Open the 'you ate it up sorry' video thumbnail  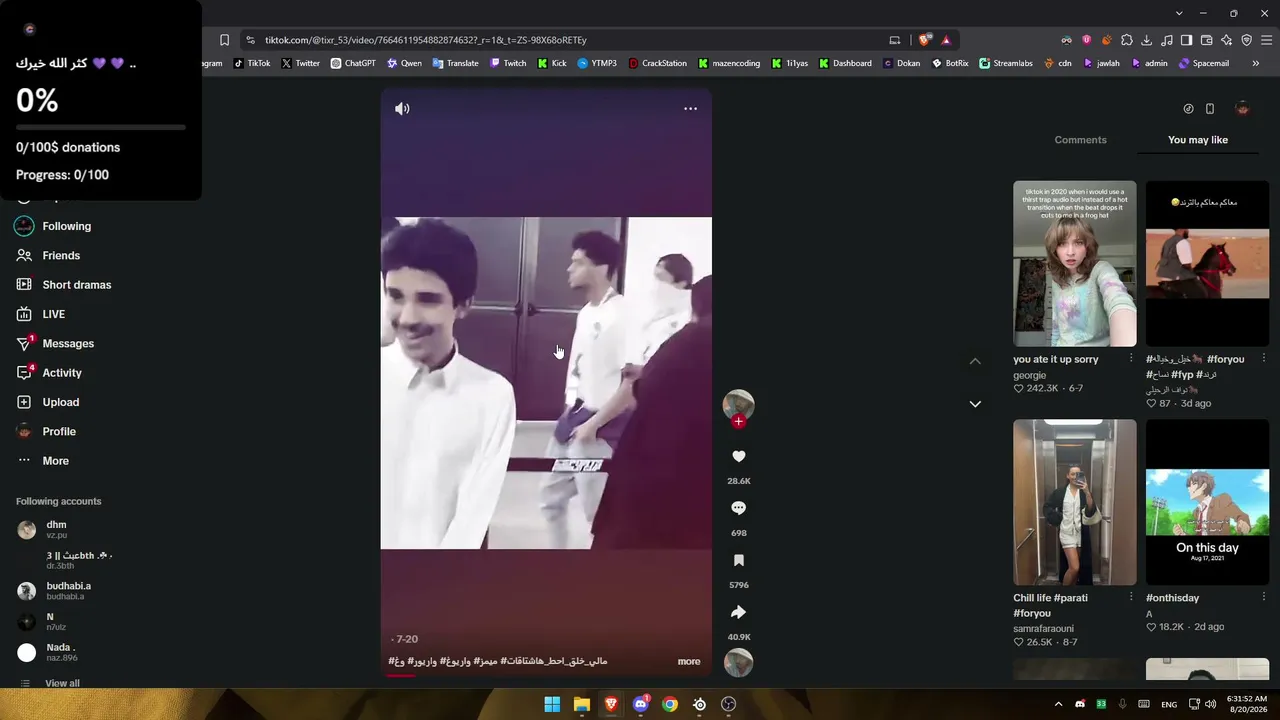pyautogui.click(x=1075, y=264)
